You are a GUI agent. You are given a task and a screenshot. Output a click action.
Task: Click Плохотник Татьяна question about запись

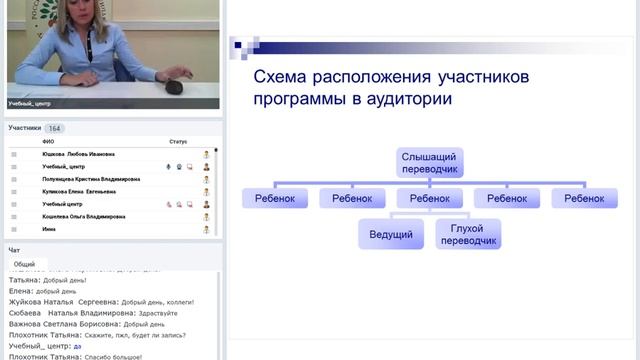tap(97, 336)
